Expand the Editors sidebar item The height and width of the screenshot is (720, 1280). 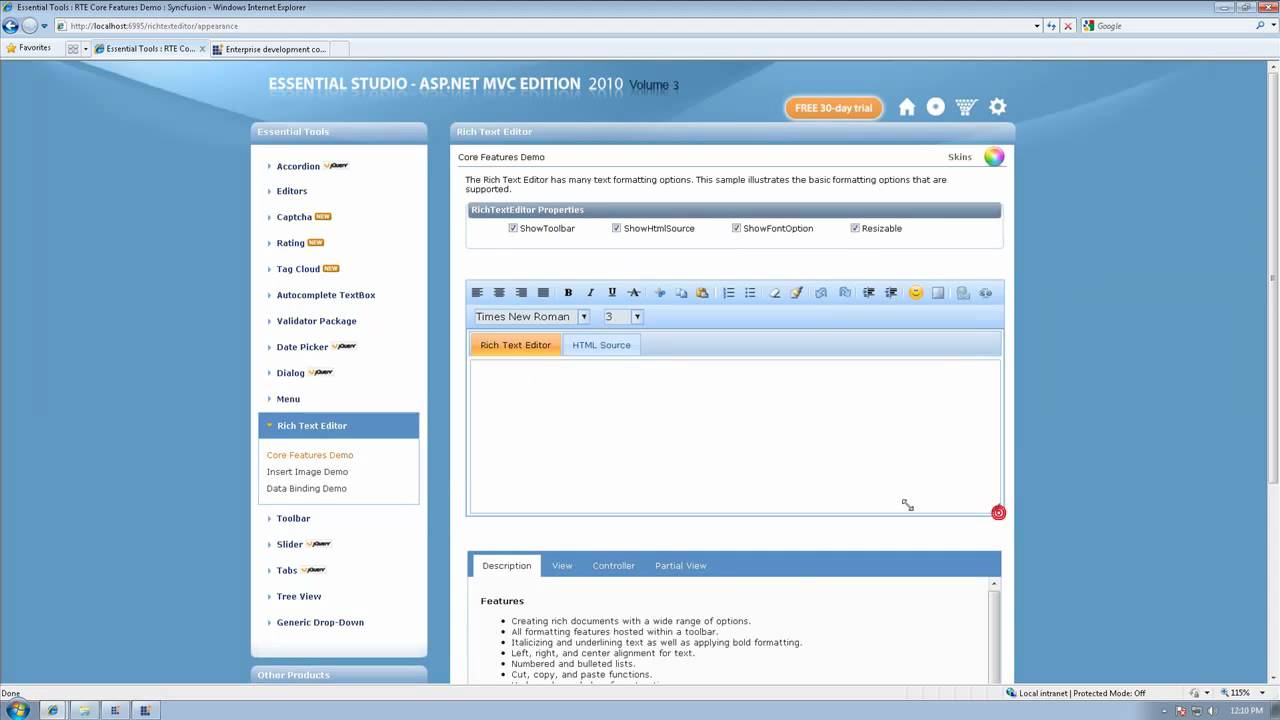pos(292,191)
